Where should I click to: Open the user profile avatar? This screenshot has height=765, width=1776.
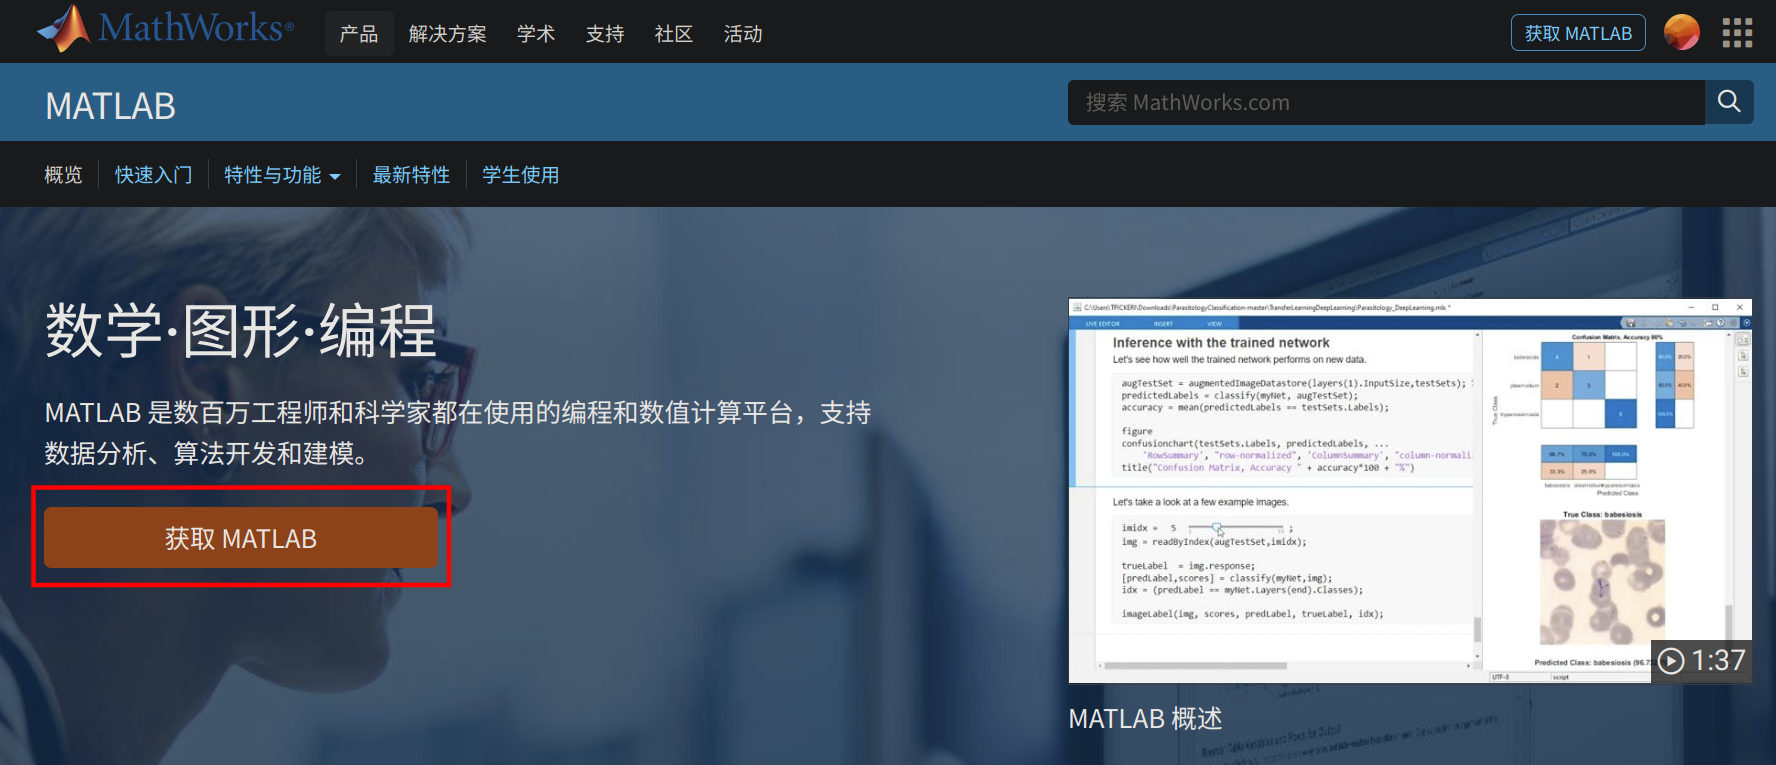(x=1681, y=32)
